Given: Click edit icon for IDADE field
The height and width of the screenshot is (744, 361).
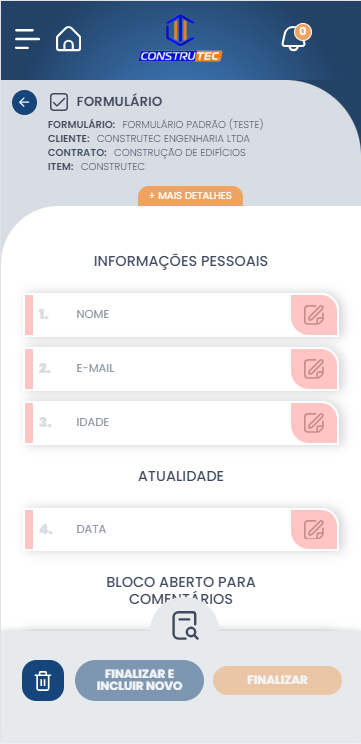Looking at the screenshot, I should click(314, 423).
